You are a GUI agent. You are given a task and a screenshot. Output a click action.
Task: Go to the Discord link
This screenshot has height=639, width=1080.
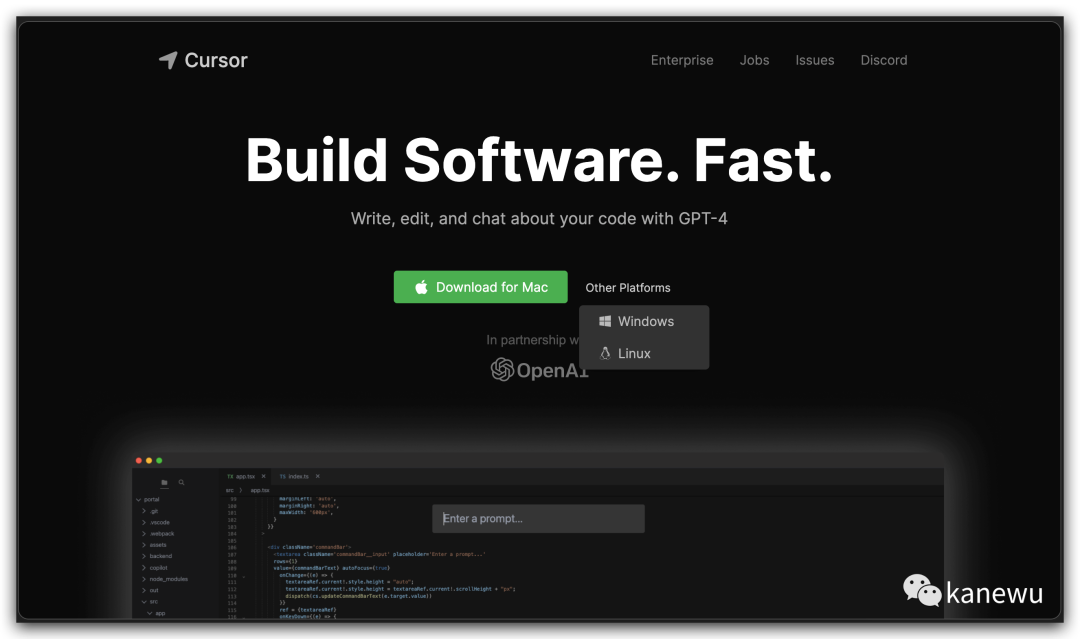coord(884,60)
